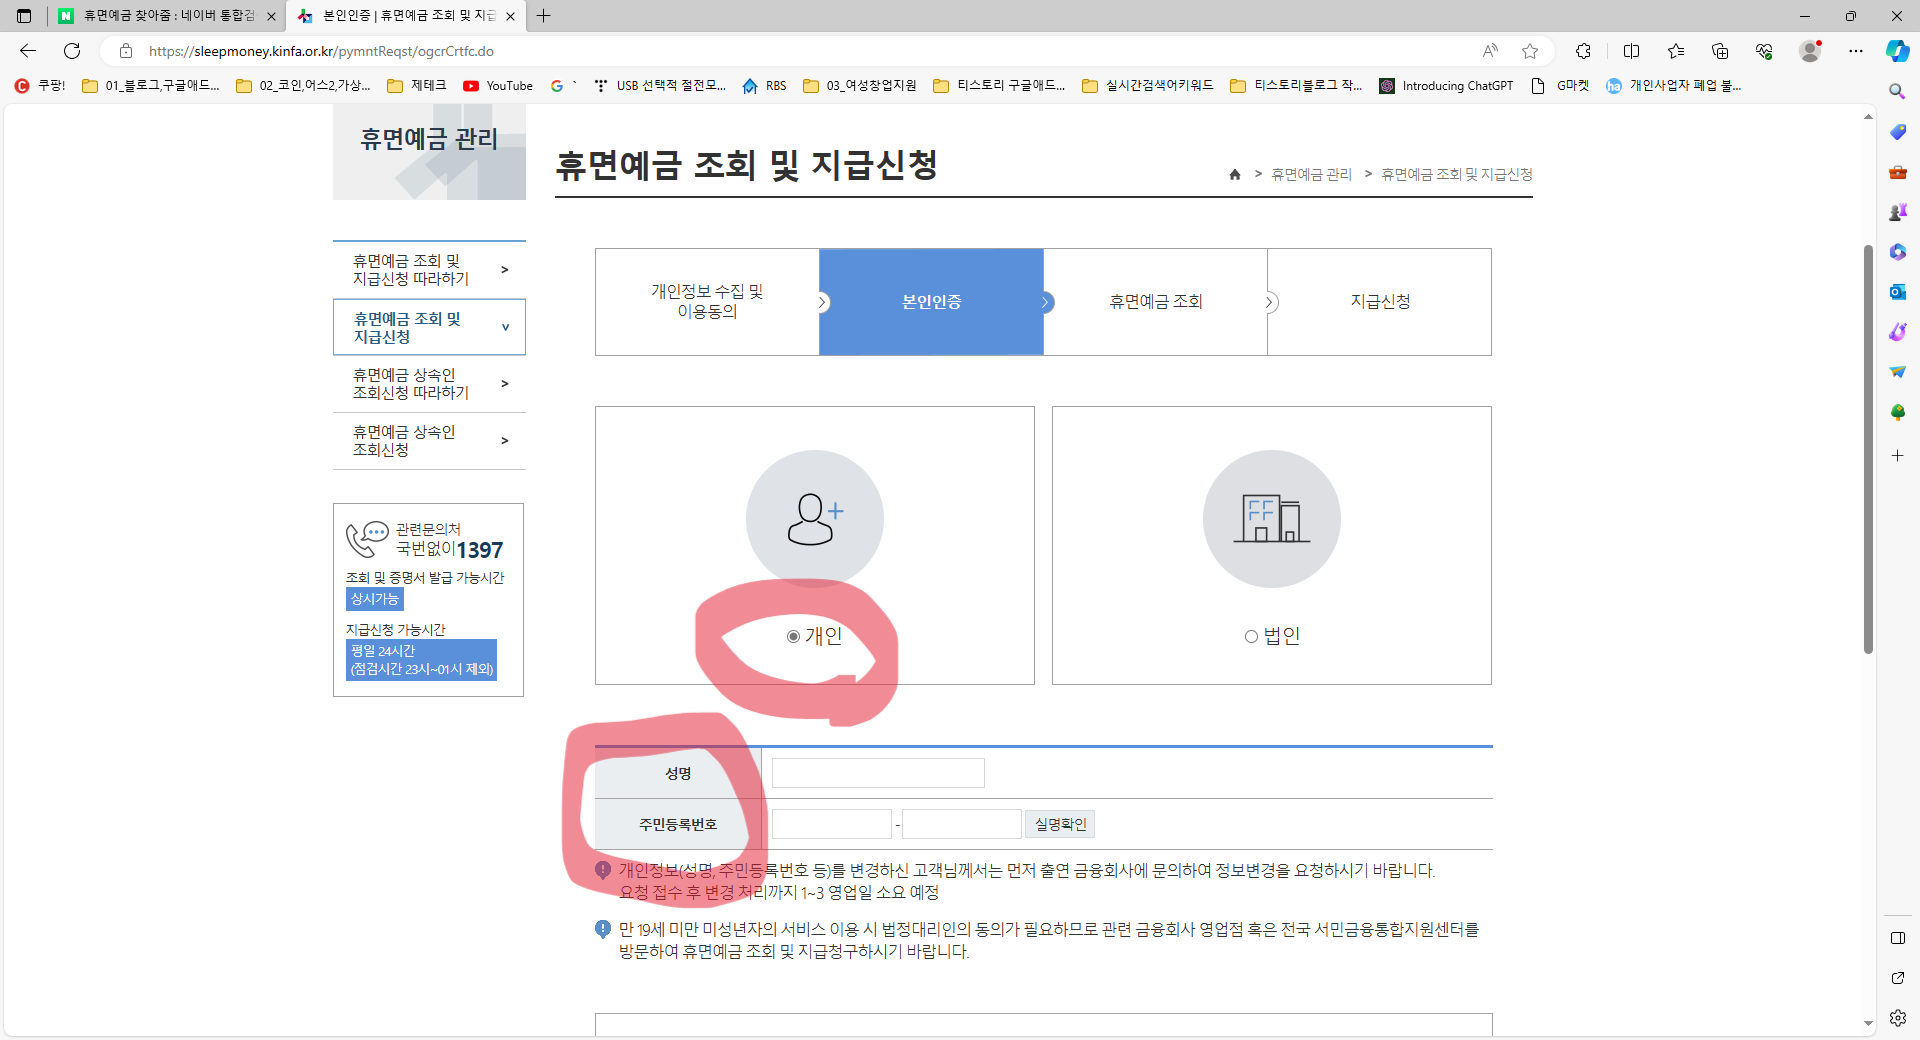Collapse the 휴면예금 조회 및 지급신청 submenu
Image resolution: width=1920 pixels, height=1040 pixels.
point(429,326)
